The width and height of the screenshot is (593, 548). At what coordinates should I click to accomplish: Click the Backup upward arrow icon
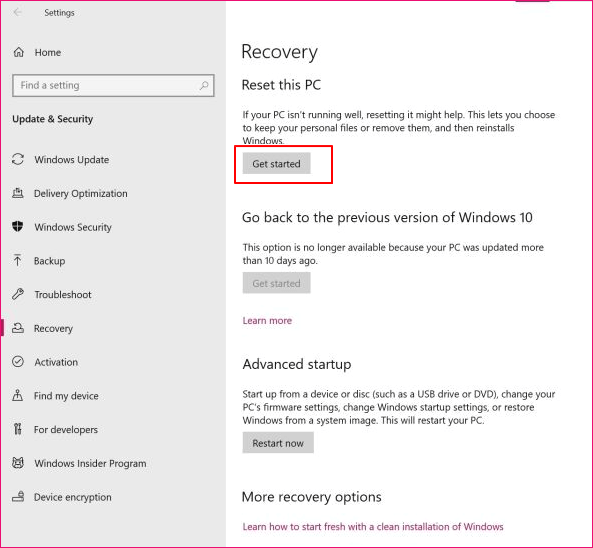tap(17, 260)
